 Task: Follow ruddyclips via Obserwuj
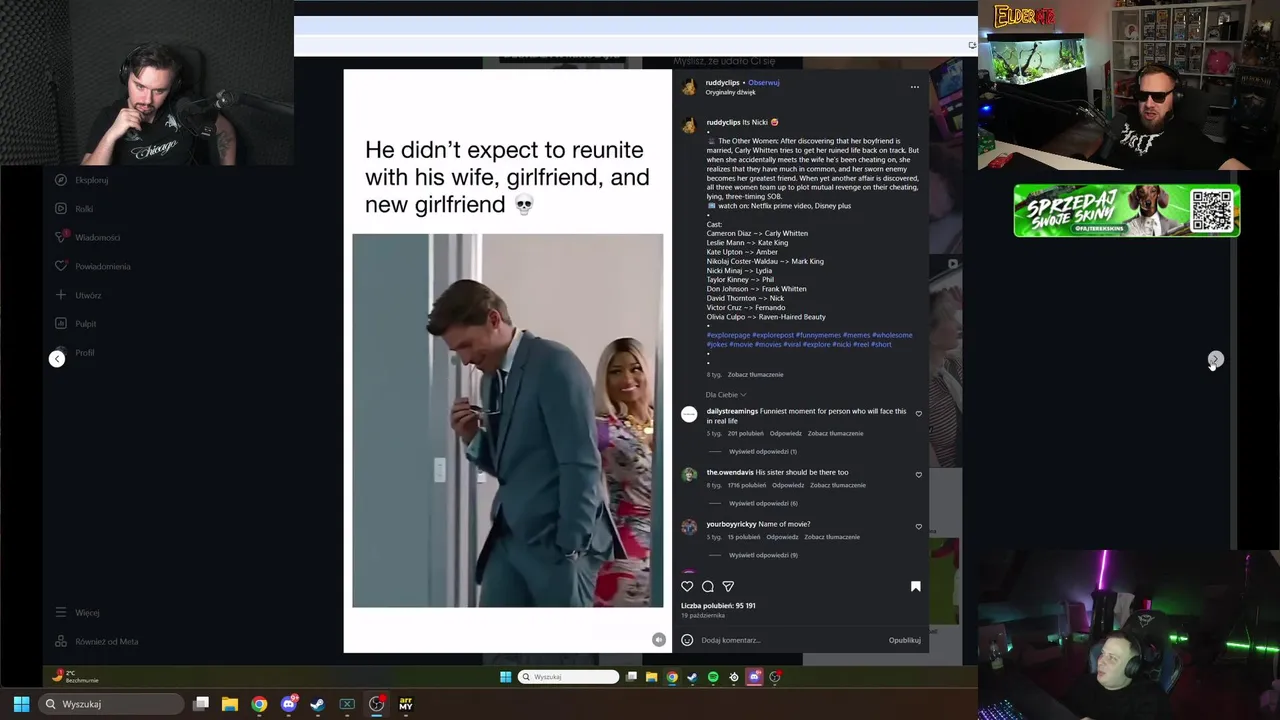[x=764, y=83]
